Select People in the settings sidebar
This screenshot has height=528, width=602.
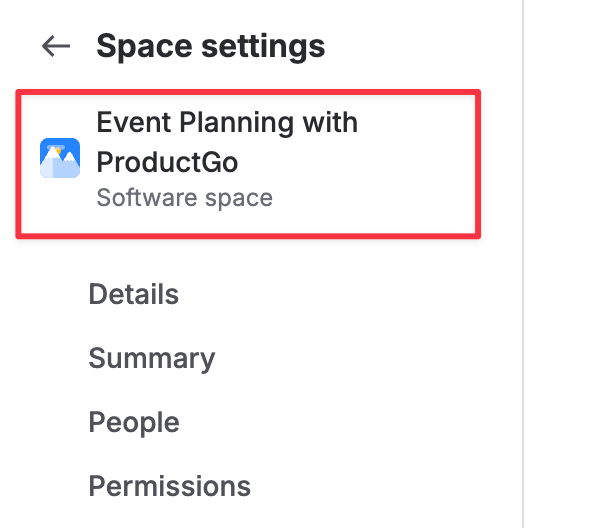click(x=134, y=422)
